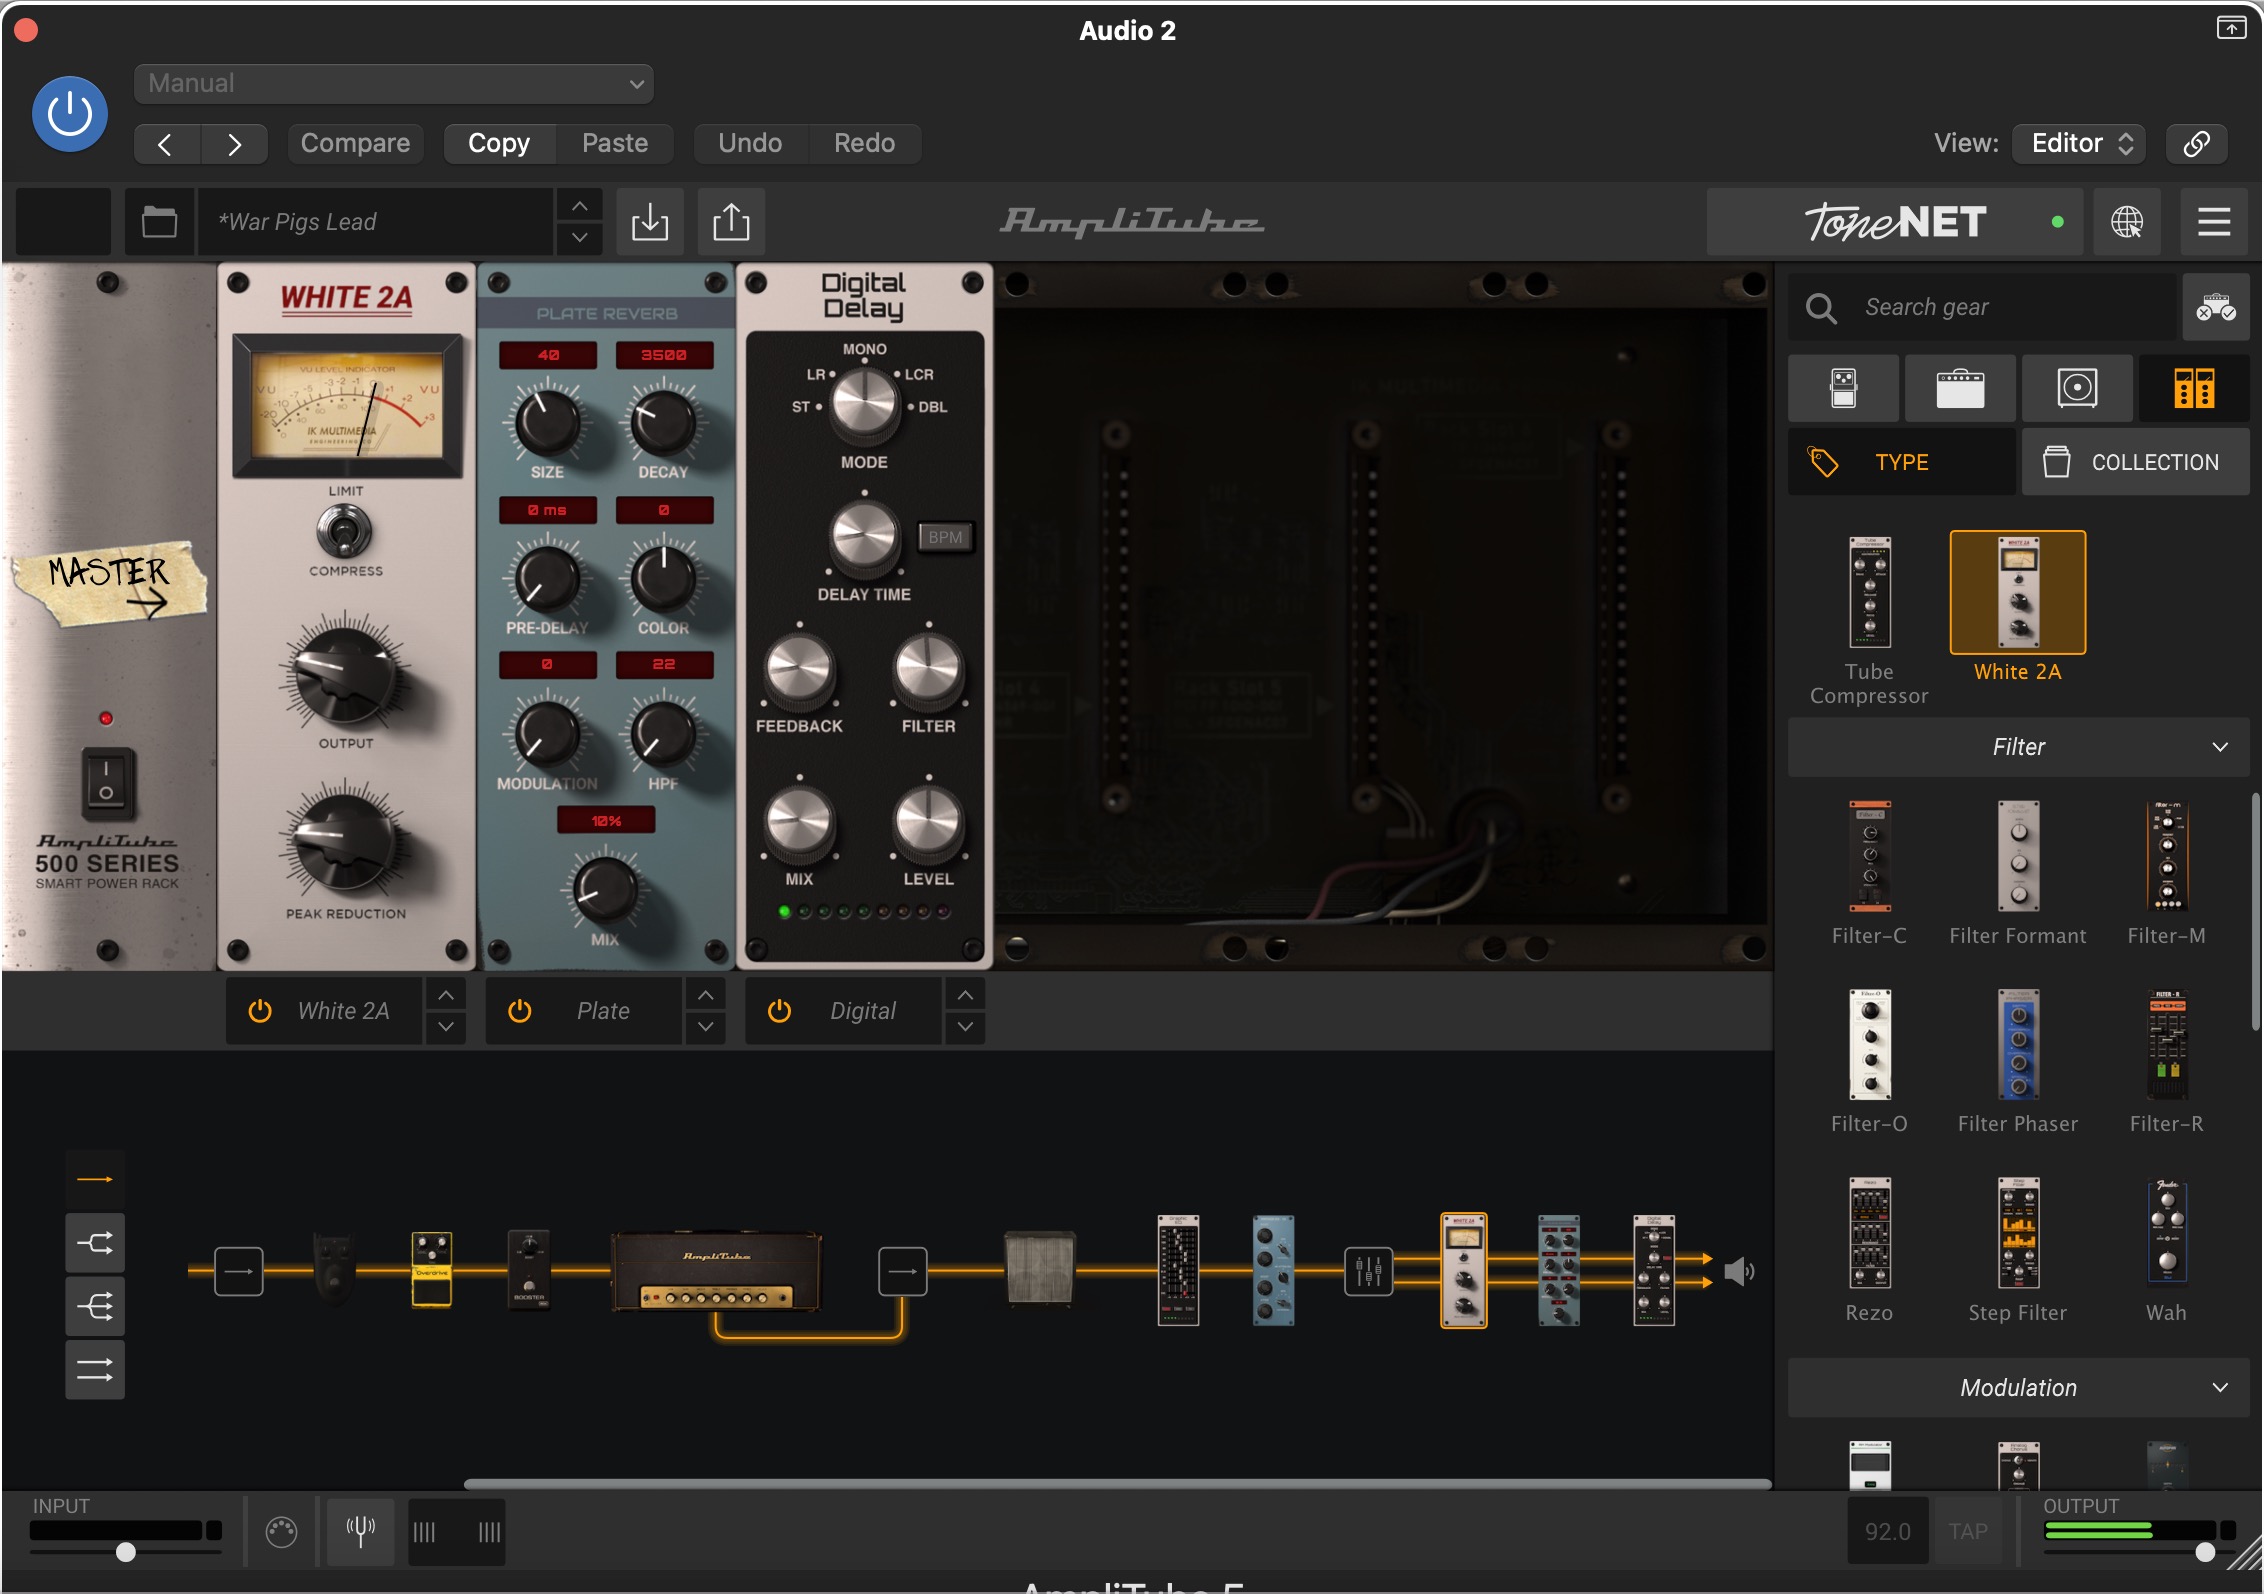Switch to the amplifiers gear tab
Screen dimensions: 2264x1594
click(x=1960, y=388)
